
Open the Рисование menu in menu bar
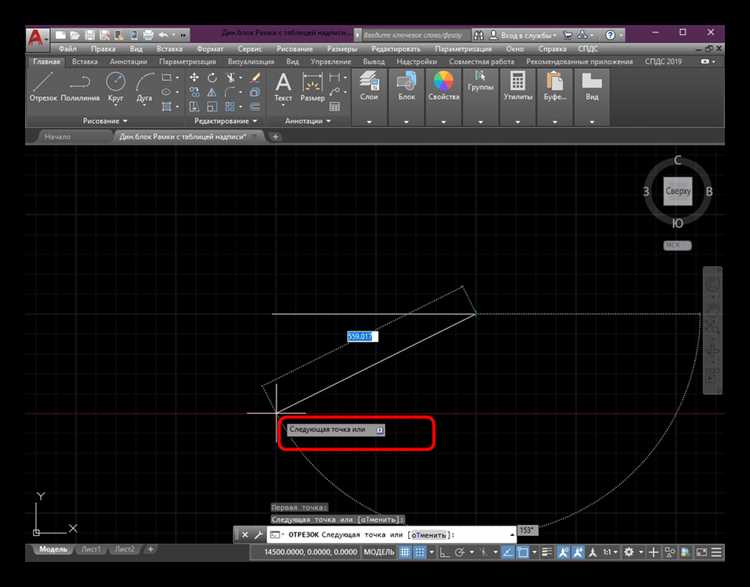click(x=294, y=49)
